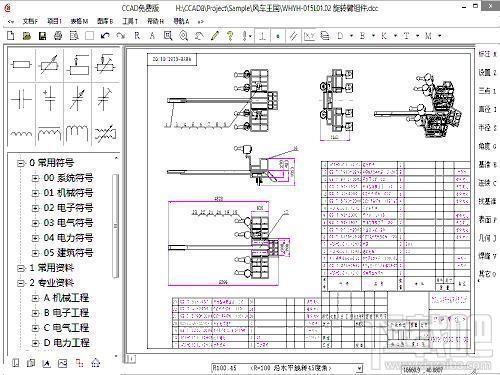Click the 几何 button in the right panel

coord(487,238)
